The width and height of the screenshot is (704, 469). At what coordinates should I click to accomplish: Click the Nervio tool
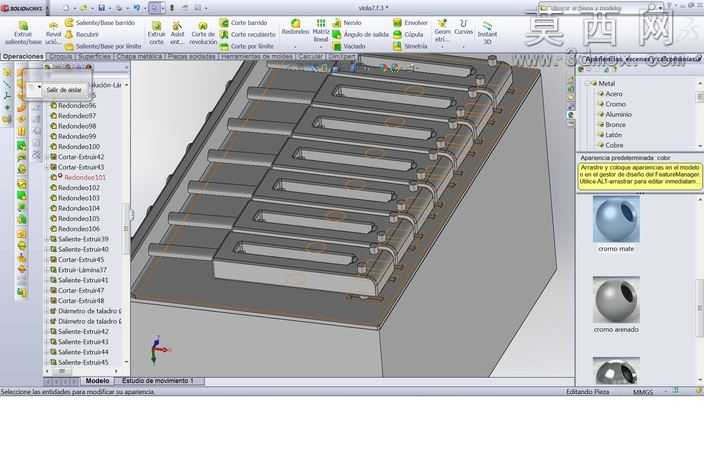347,22
